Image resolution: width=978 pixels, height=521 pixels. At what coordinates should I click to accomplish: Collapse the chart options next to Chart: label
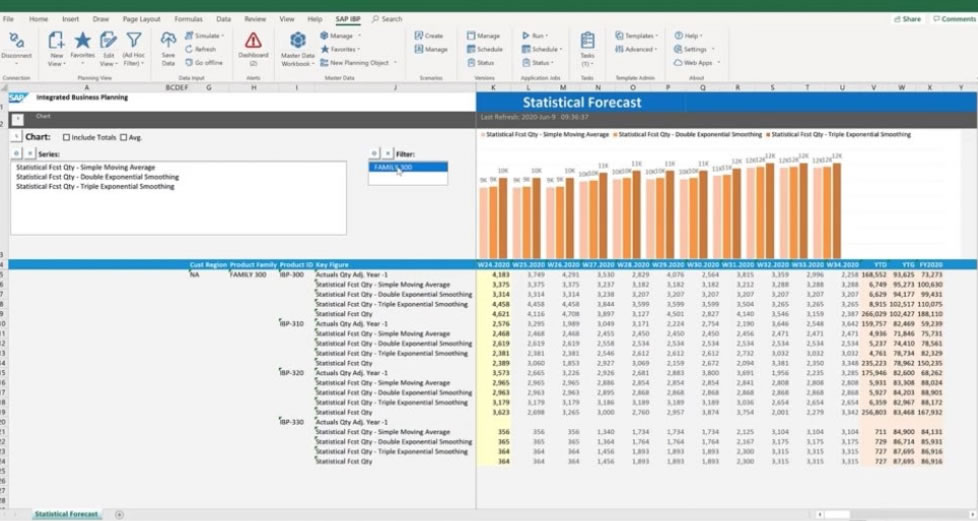pyautogui.click(x=17, y=137)
